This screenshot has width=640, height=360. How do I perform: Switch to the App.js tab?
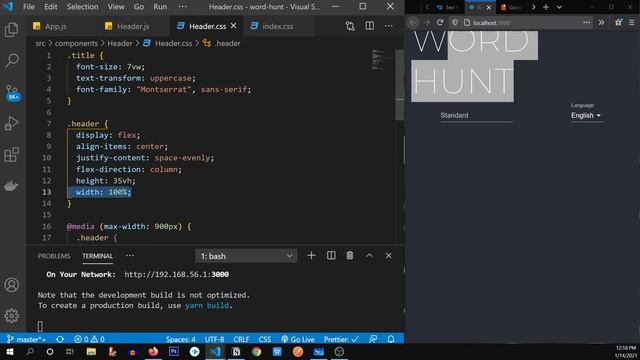(56, 26)
